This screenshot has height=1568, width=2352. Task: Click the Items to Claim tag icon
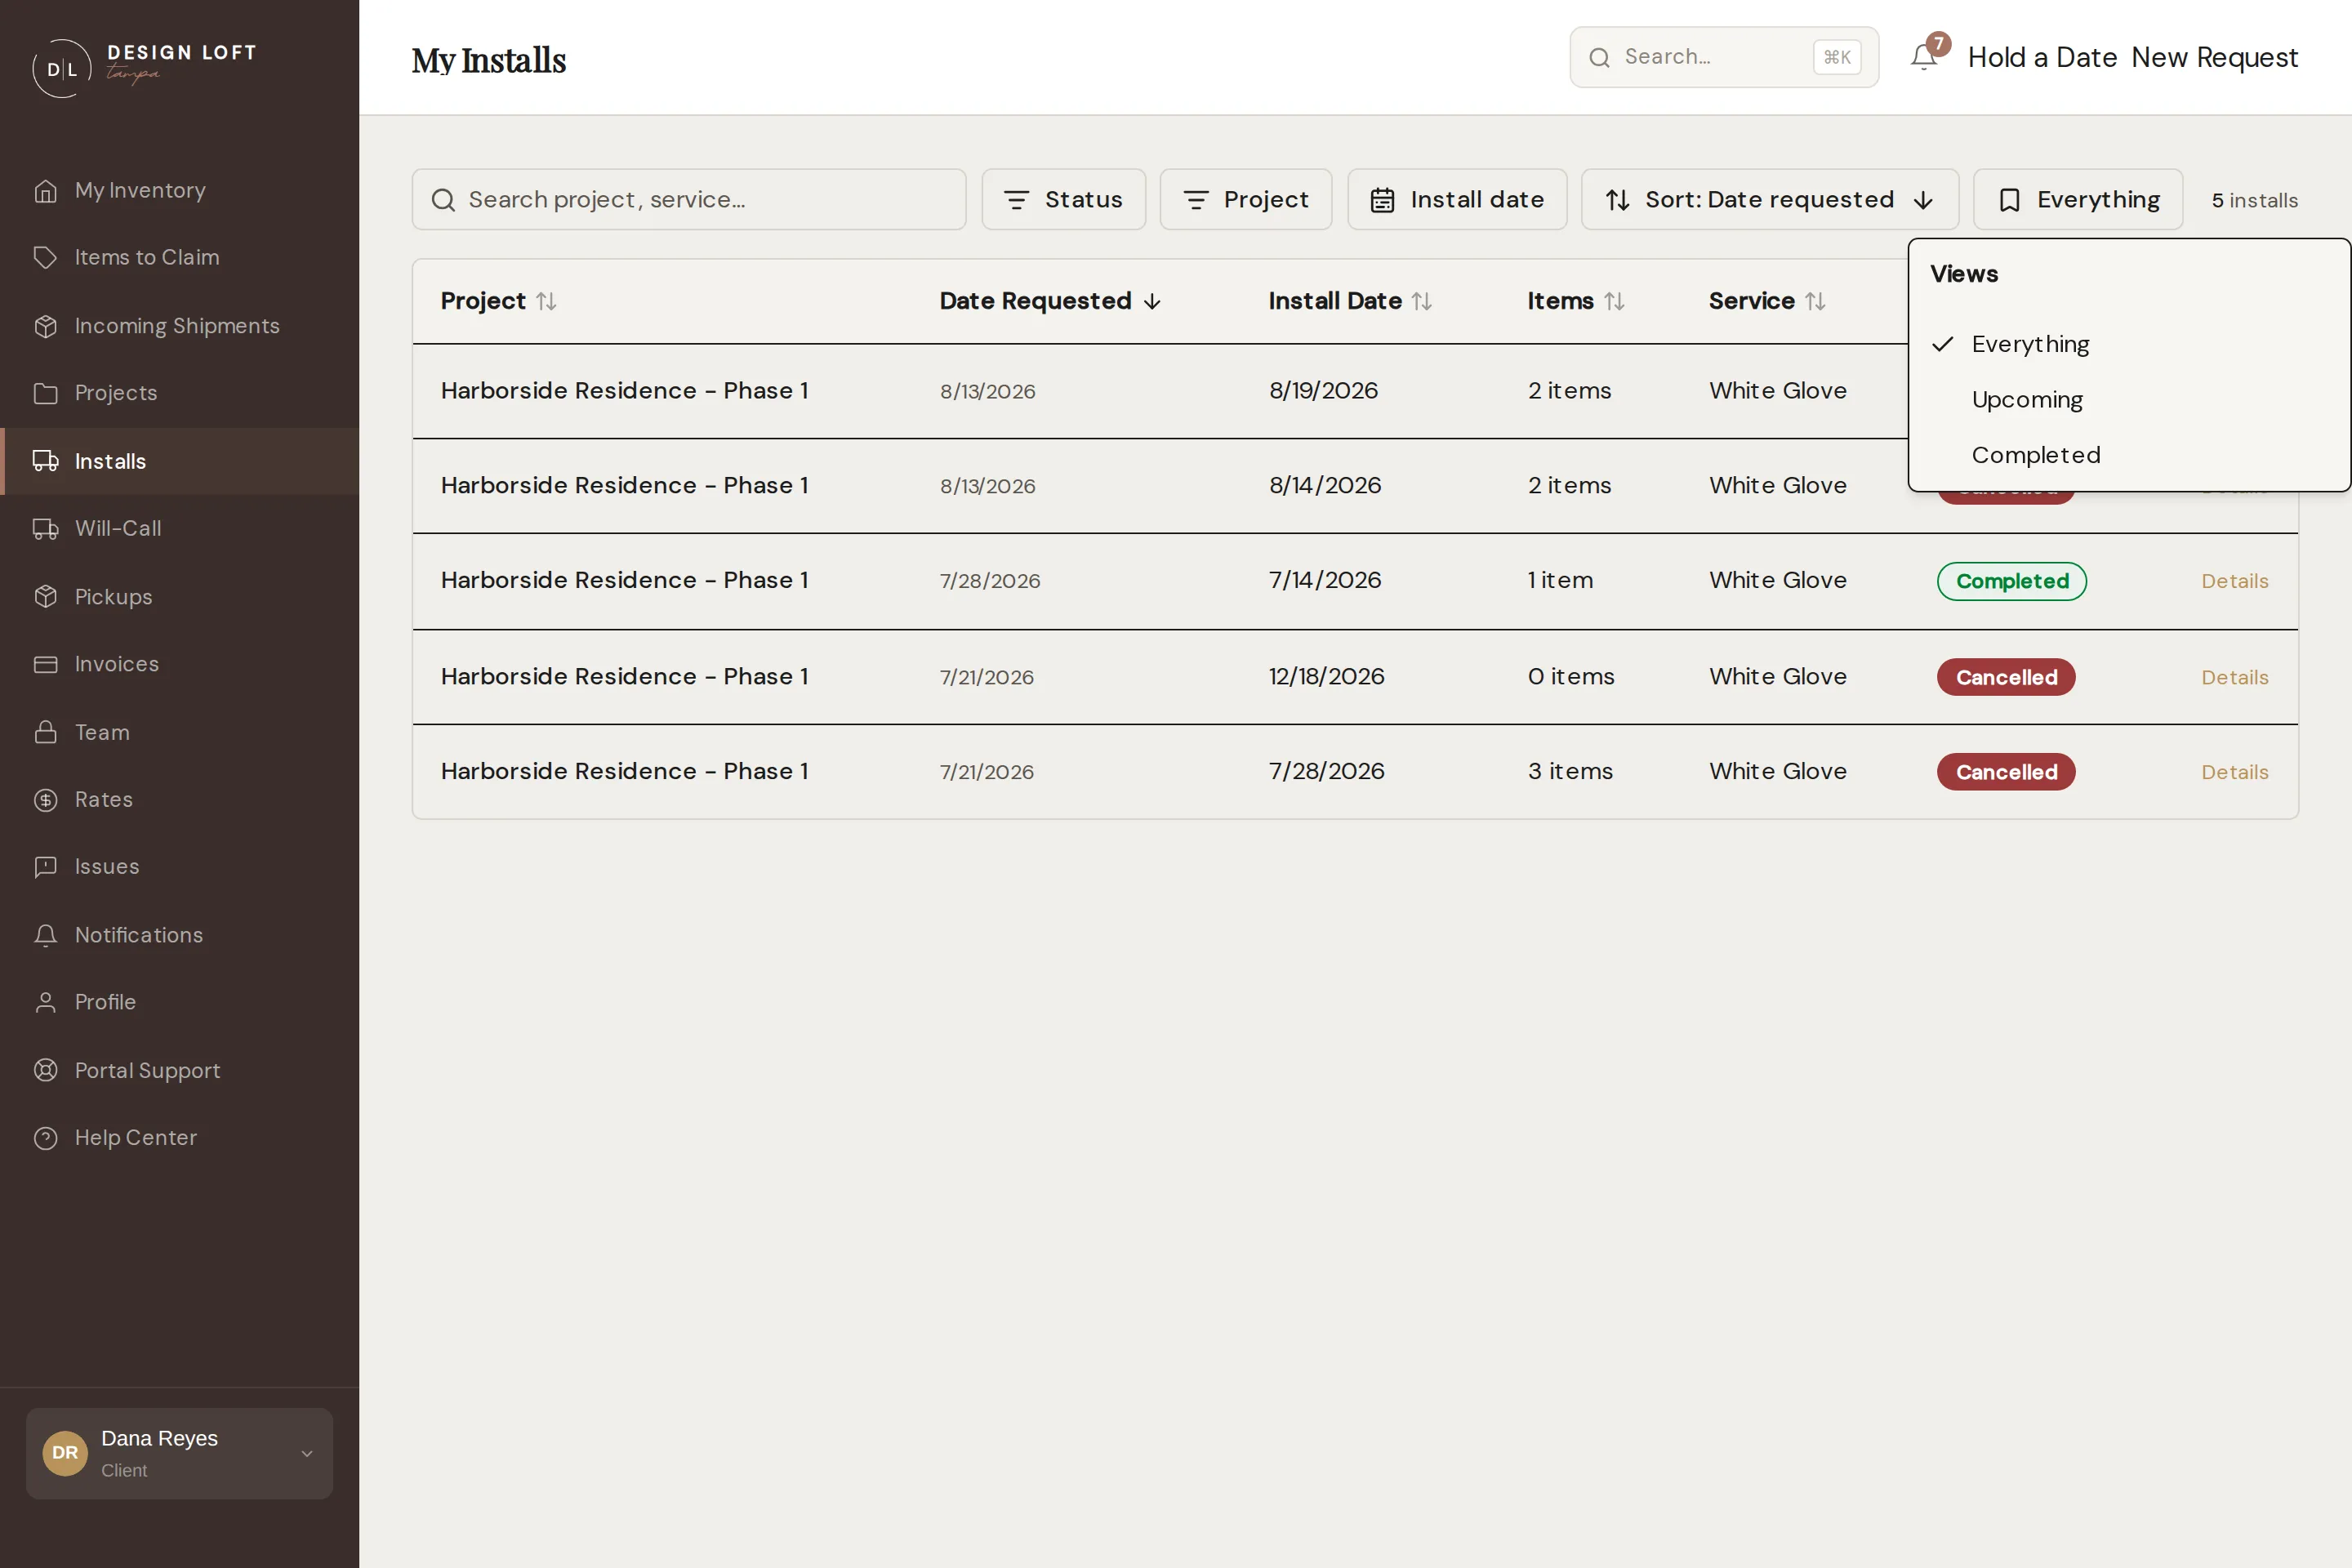pos(45,257)
